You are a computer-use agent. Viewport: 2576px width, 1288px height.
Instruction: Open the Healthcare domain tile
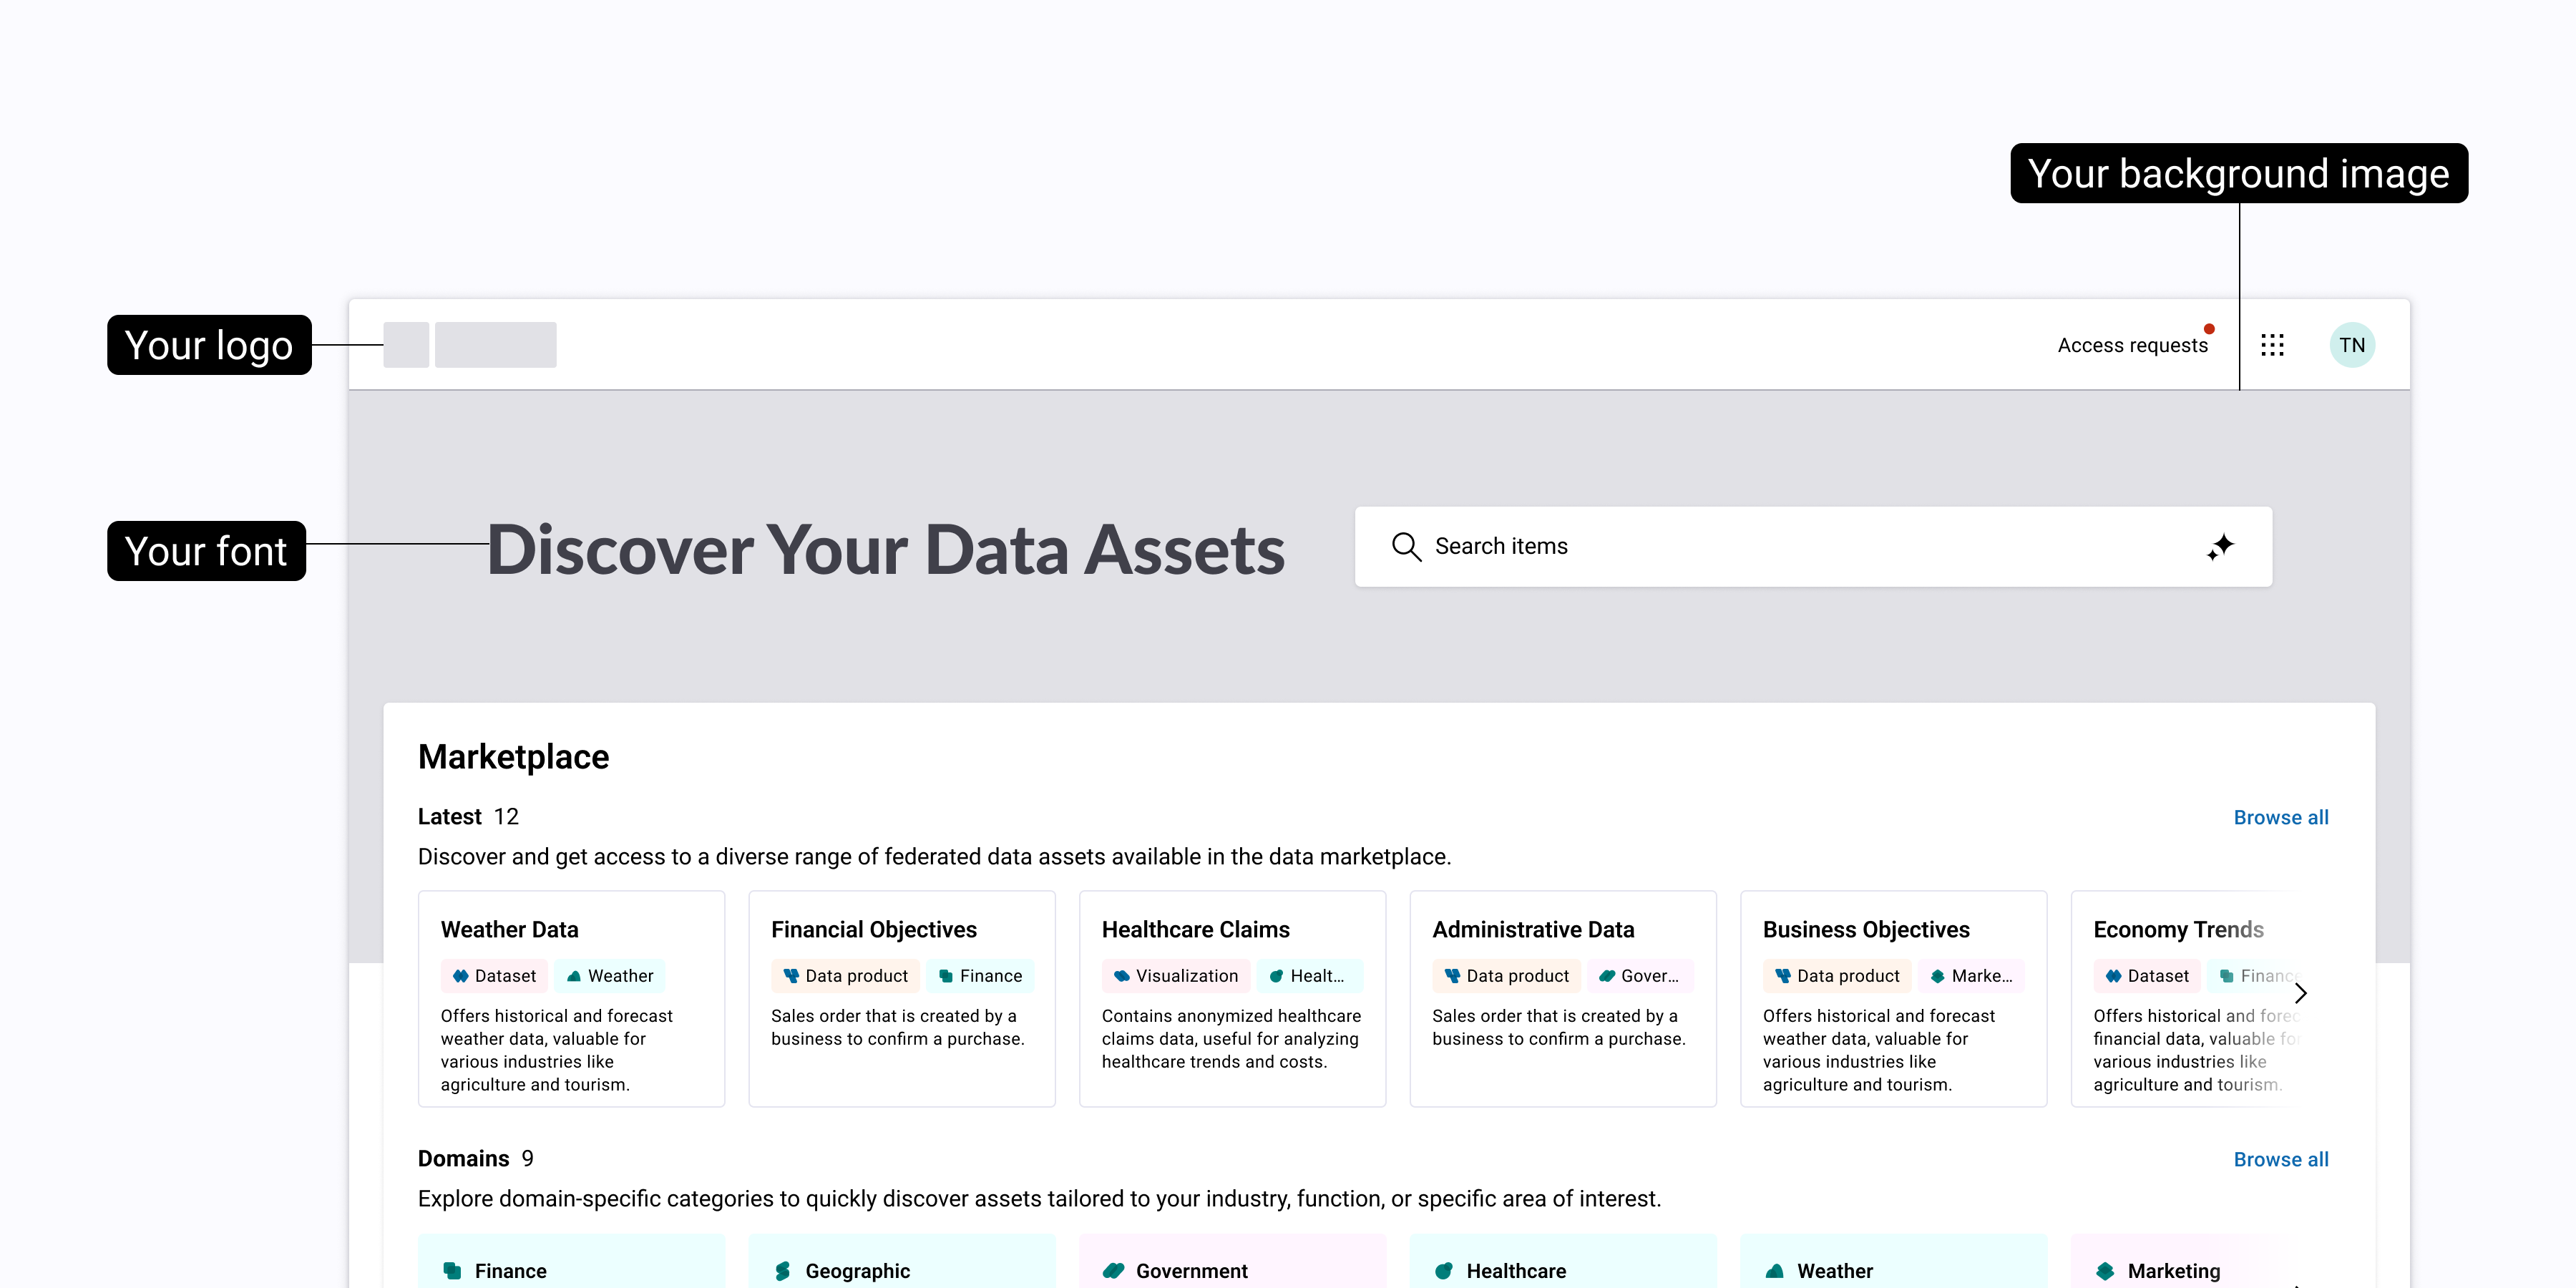1563,1262
